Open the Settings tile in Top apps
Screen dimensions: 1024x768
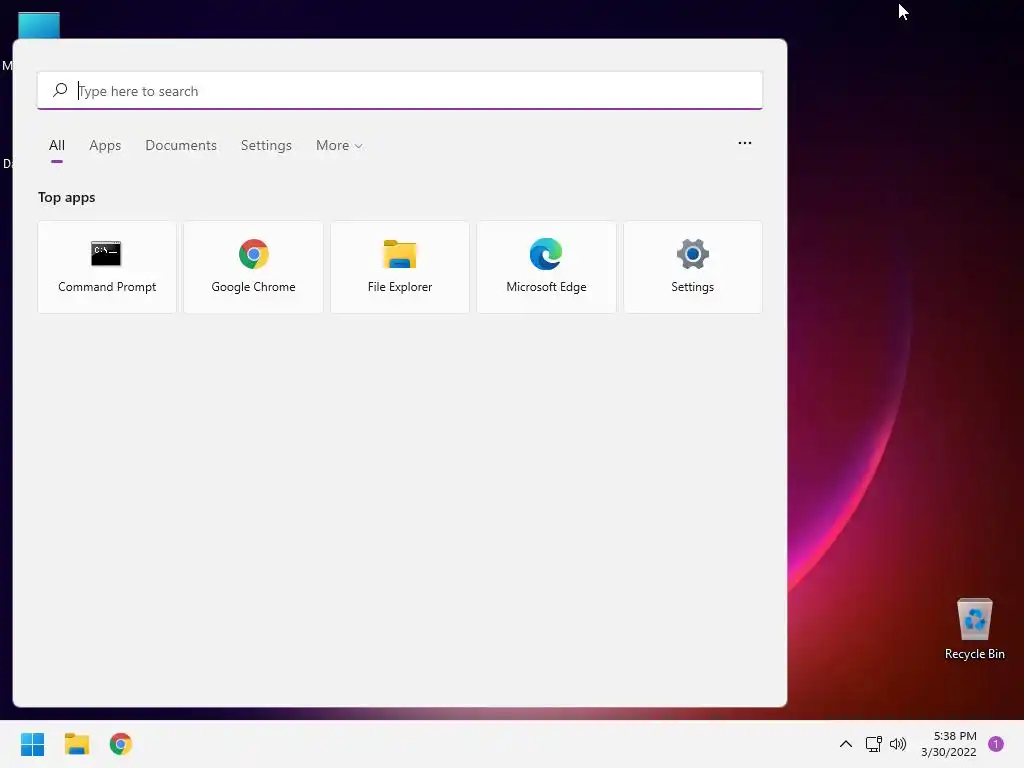click(693, 267)
